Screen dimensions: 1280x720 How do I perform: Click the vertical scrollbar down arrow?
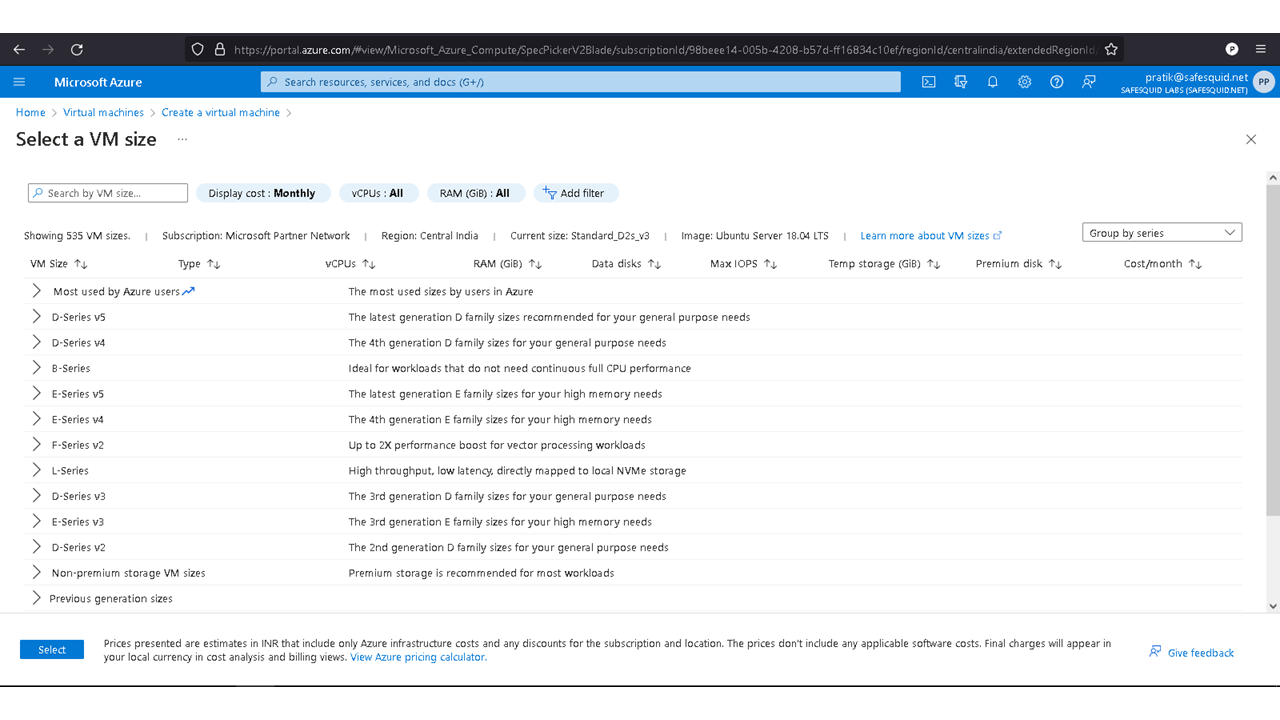(1273, 606)
